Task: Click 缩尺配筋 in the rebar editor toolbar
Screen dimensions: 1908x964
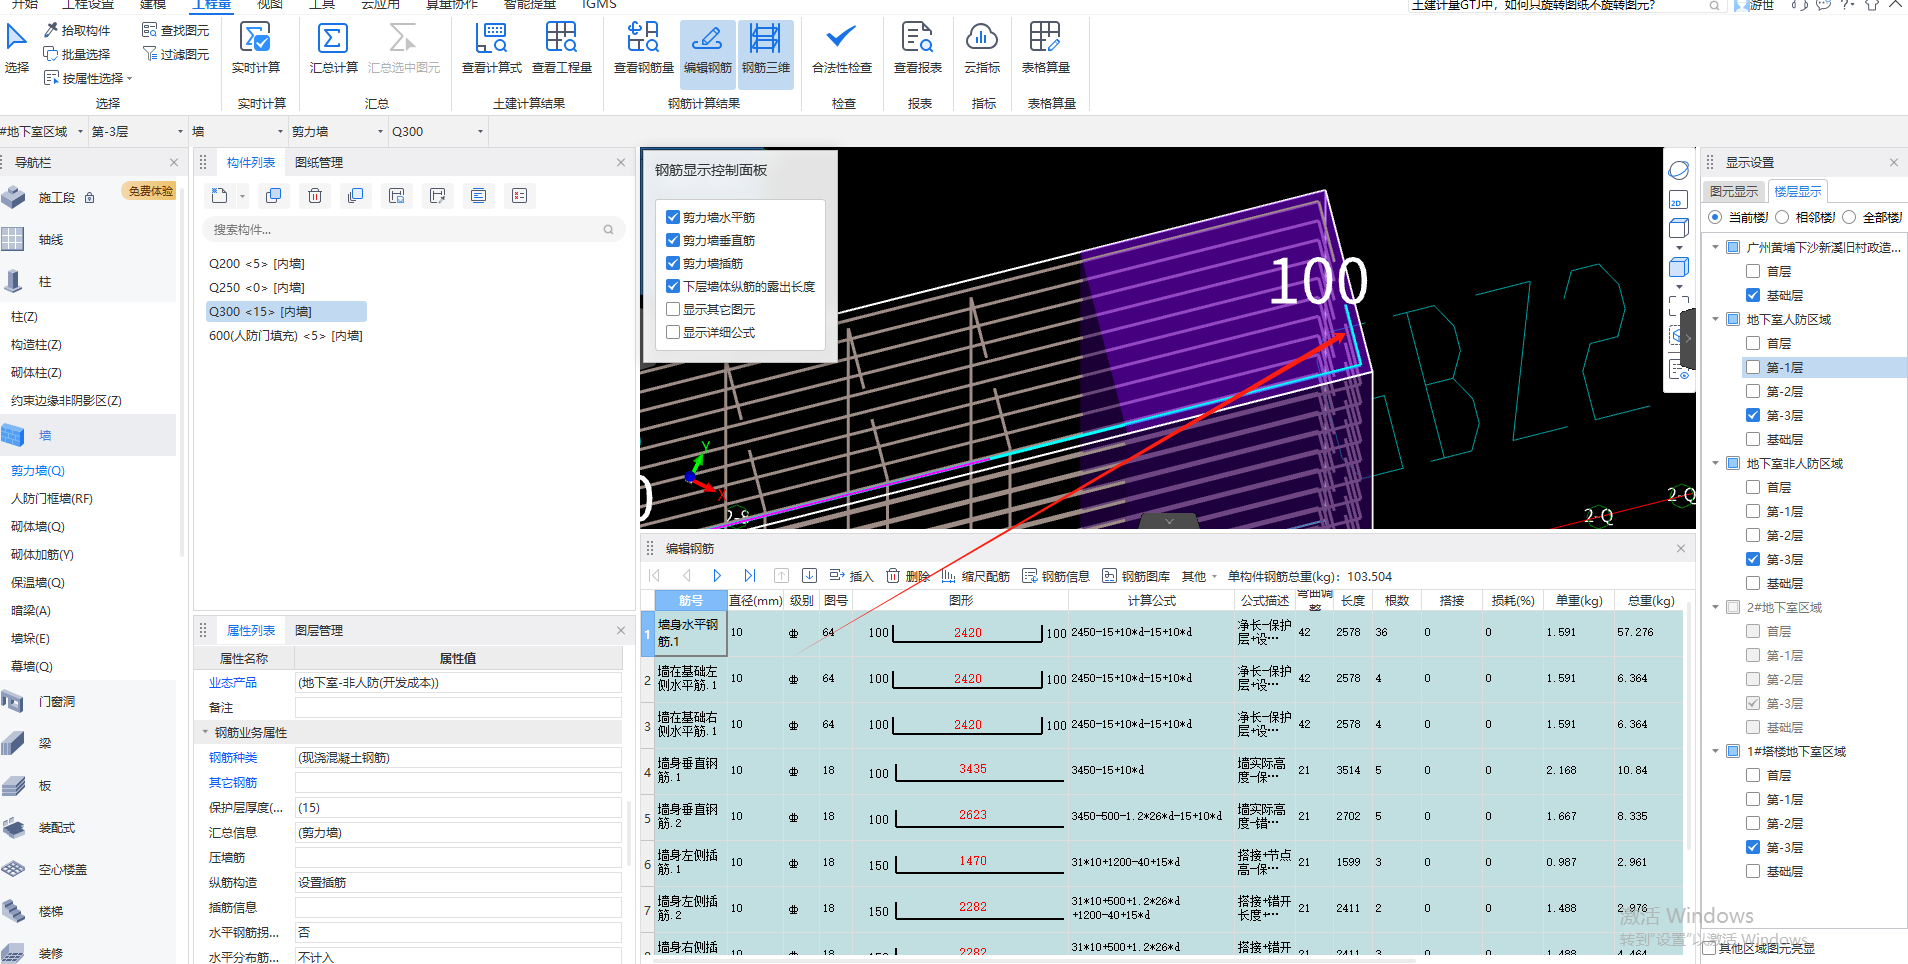Action: [975, 576]
